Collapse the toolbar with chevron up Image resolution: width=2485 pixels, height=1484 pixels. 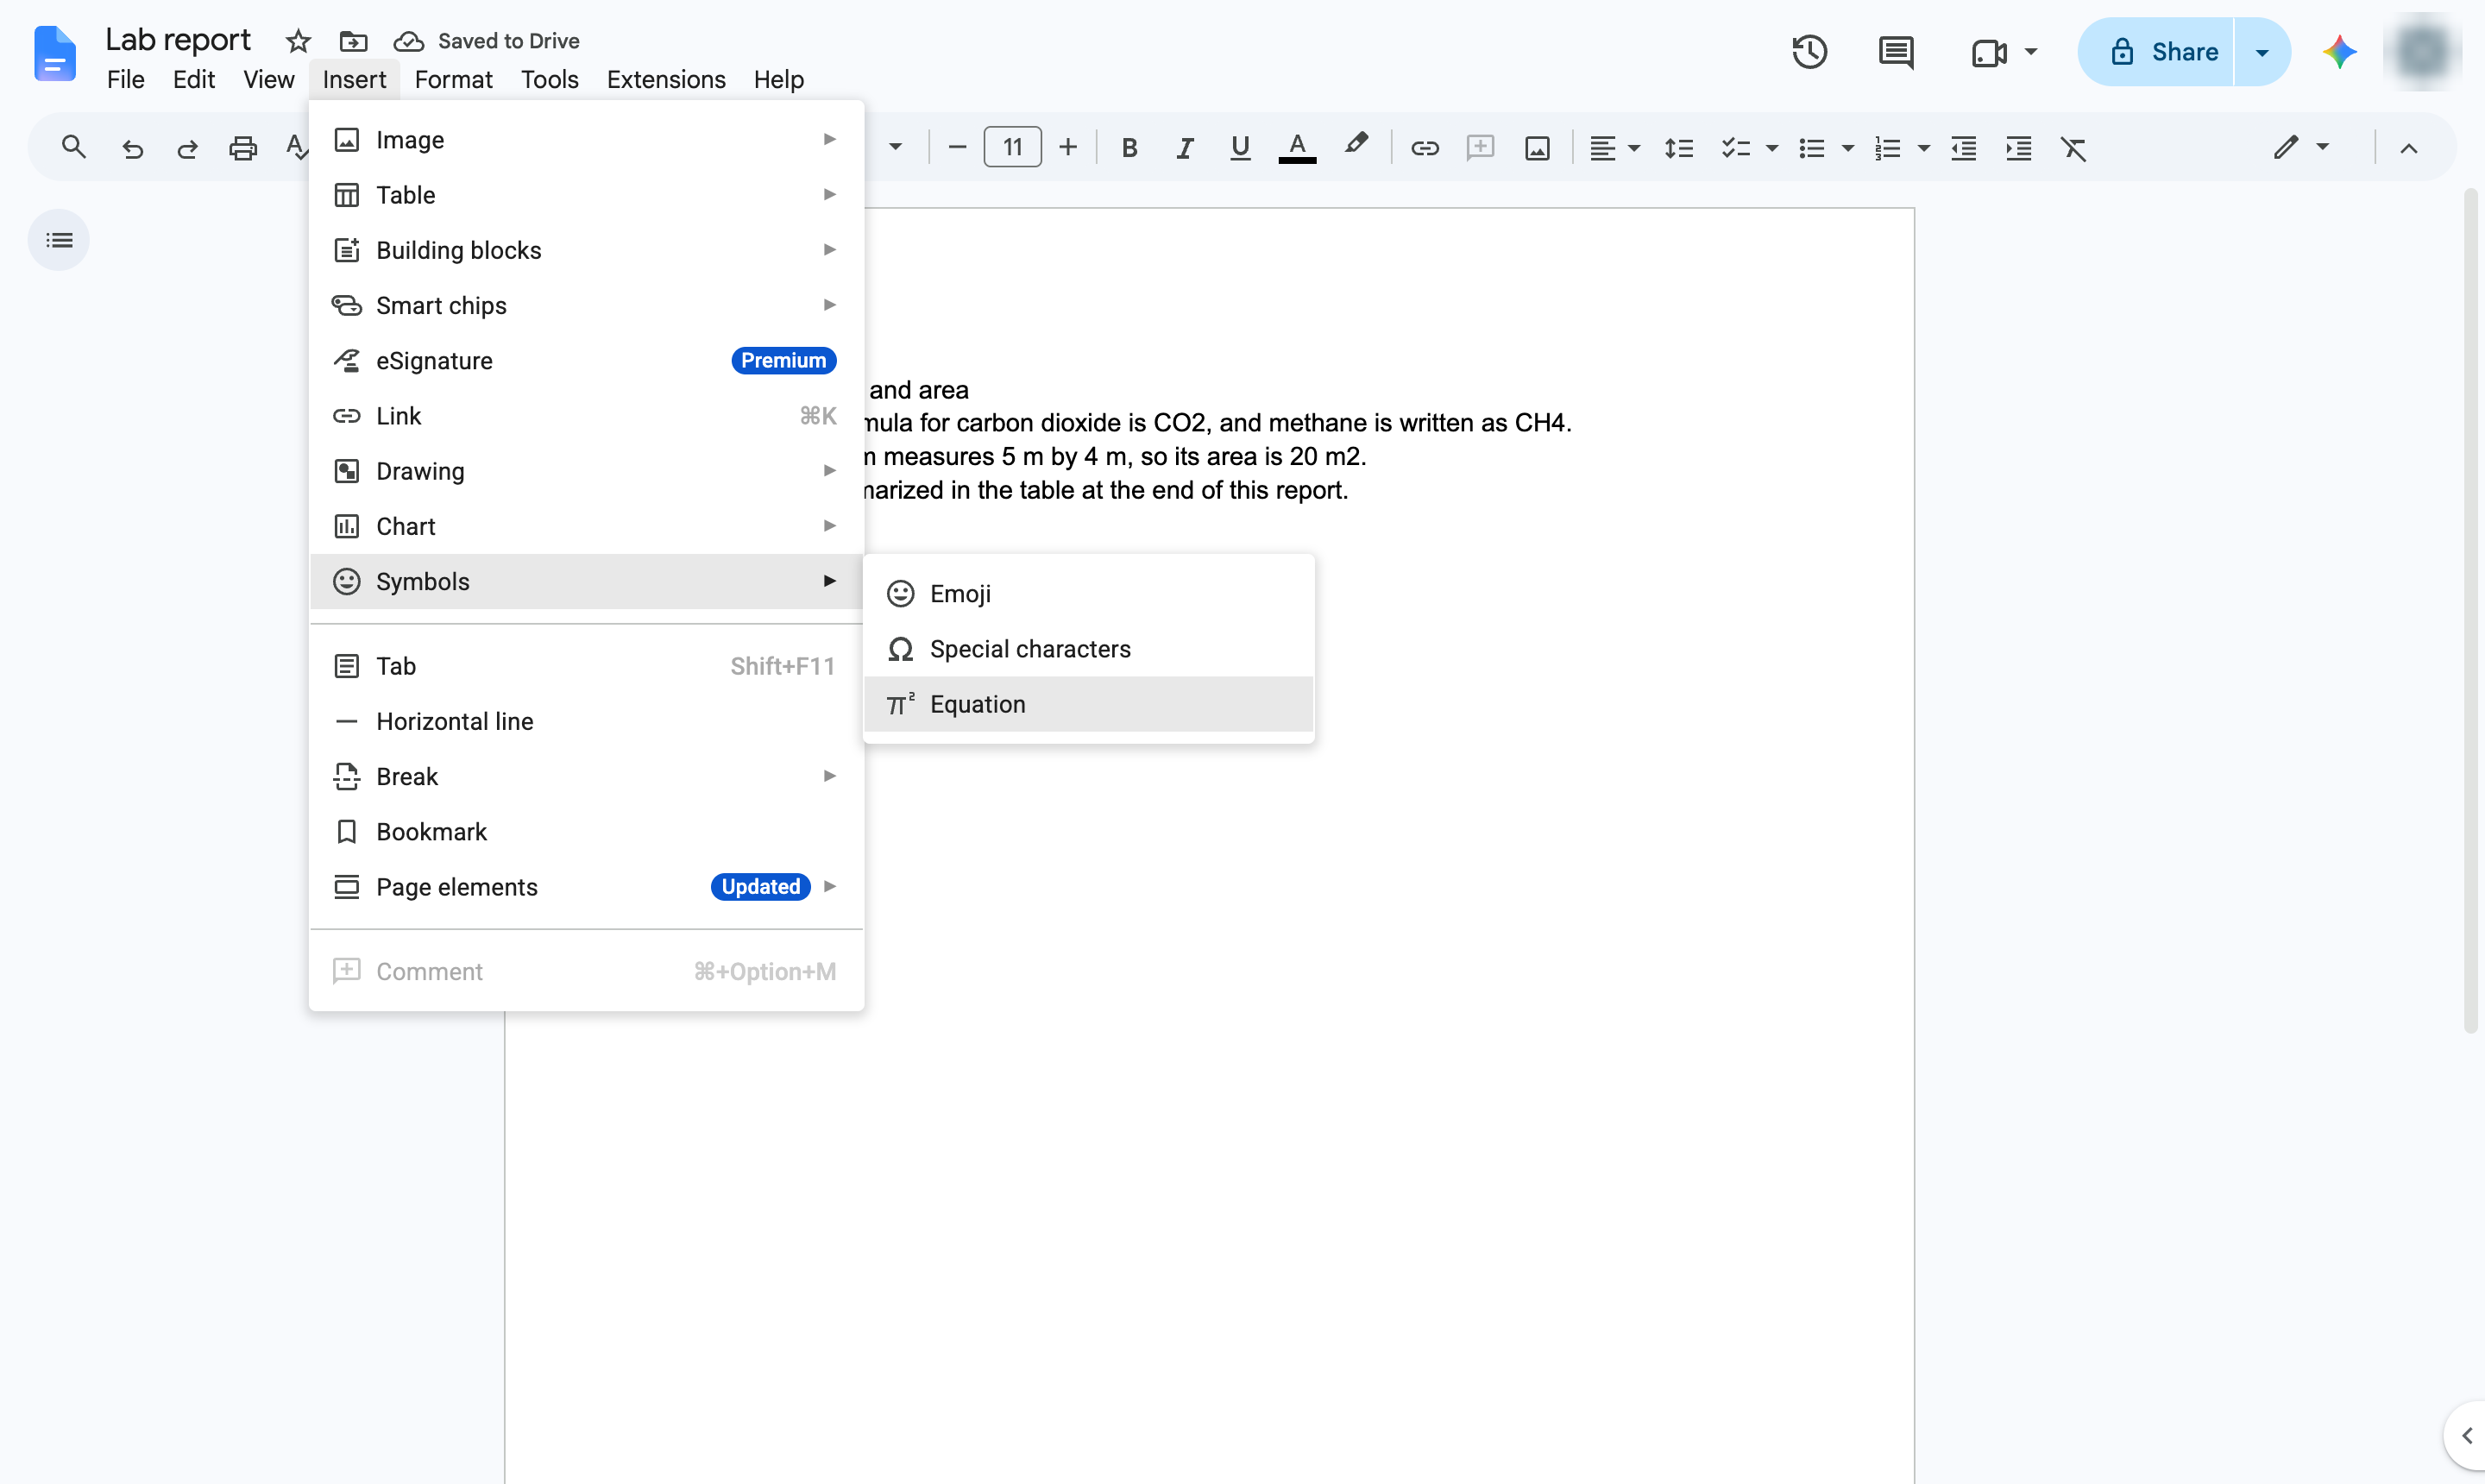point(2408,148)
